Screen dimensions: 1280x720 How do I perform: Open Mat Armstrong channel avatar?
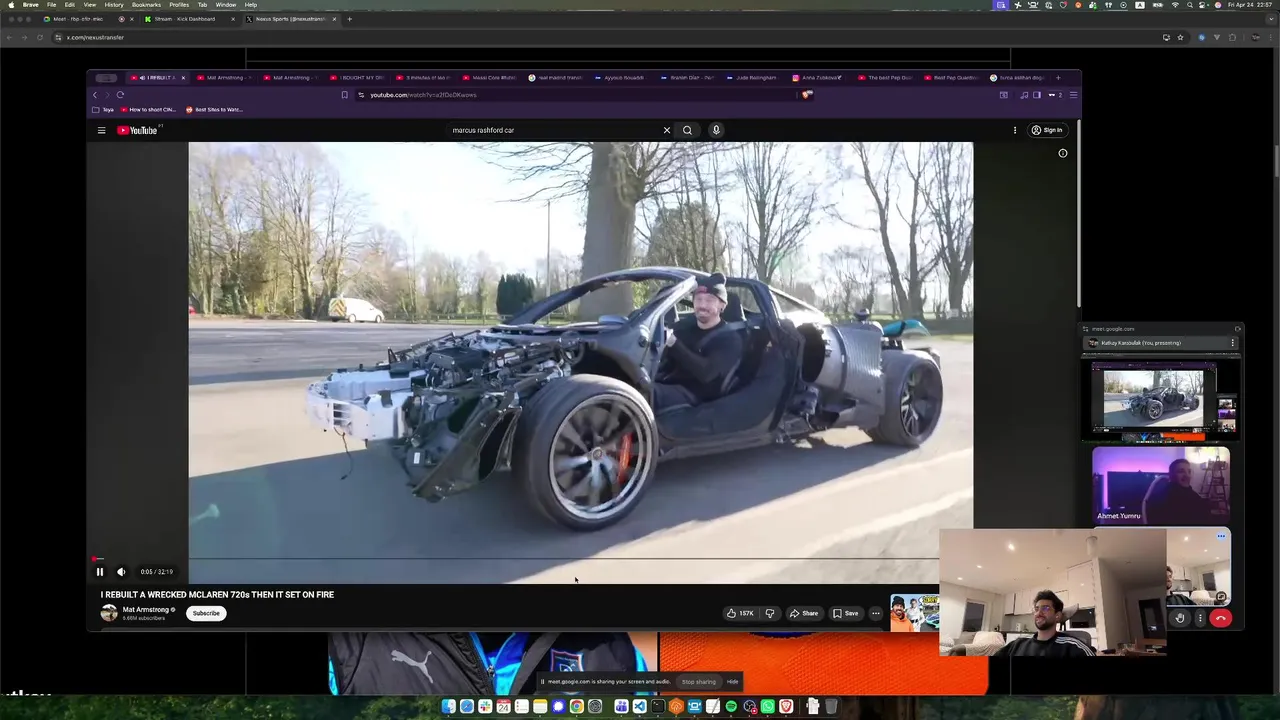pos(109,613)
